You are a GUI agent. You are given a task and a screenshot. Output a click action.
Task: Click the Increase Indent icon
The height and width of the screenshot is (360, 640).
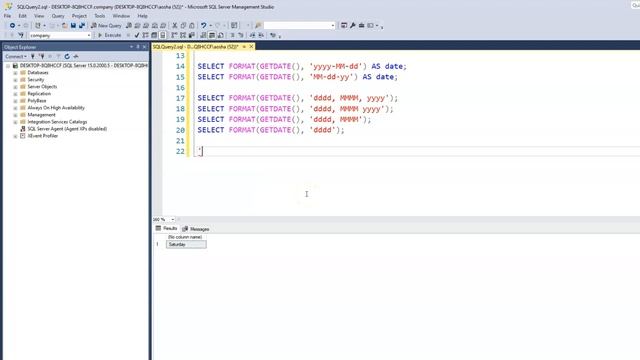(261, 36)
